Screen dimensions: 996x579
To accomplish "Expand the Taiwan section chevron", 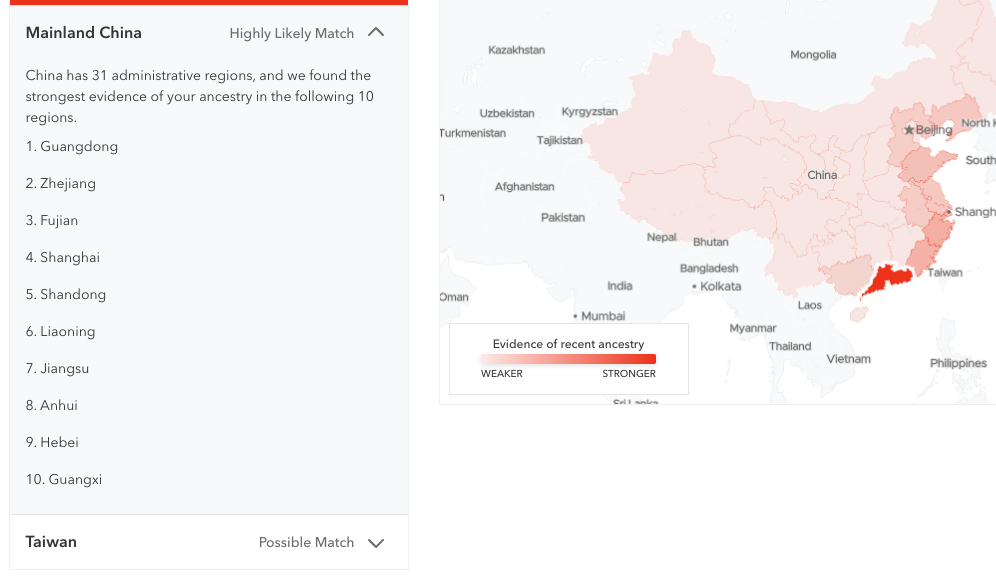I will 376,543.
